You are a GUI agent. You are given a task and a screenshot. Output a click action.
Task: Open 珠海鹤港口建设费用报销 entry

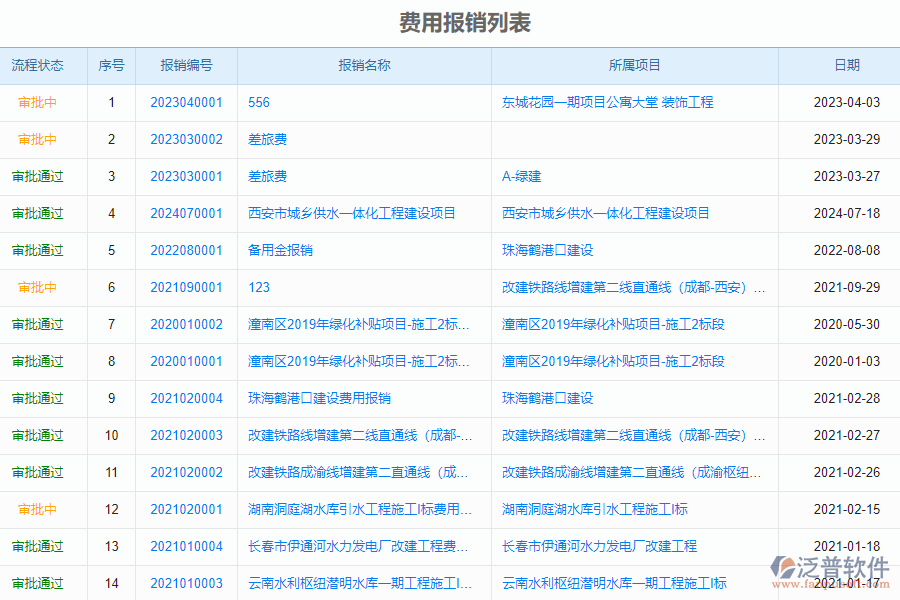[322, 398]
